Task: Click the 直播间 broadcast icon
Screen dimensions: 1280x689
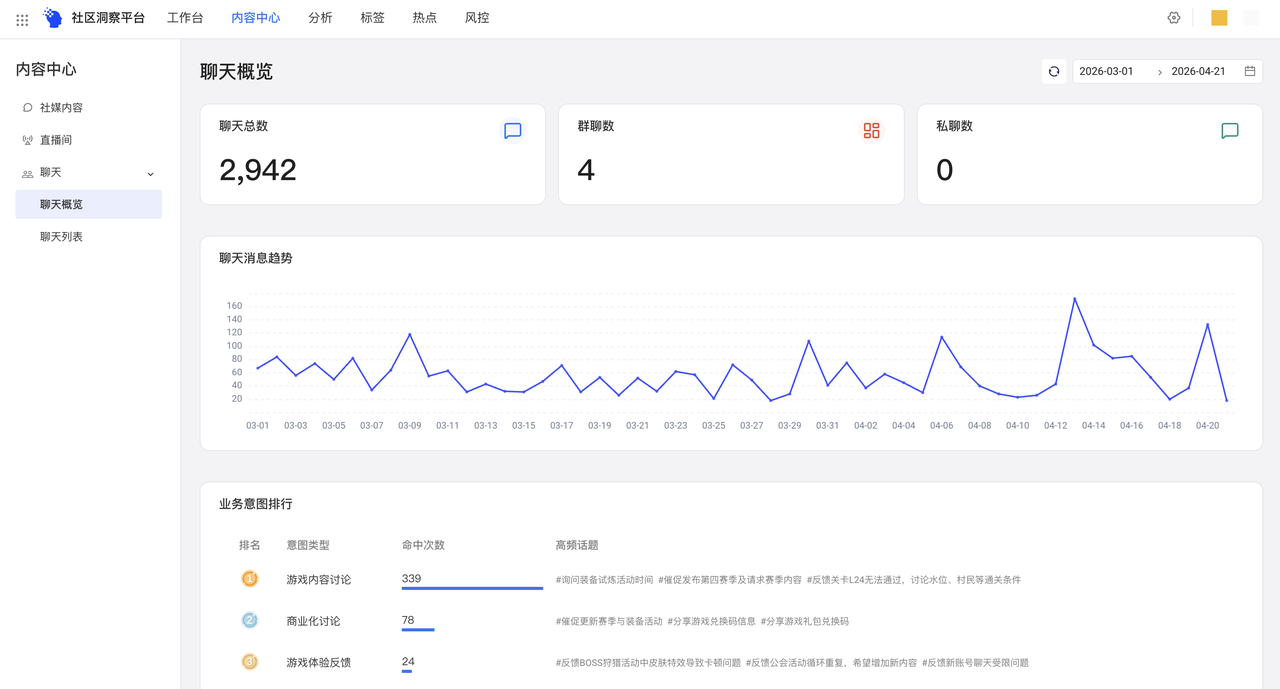Action: tap(27, 140)
